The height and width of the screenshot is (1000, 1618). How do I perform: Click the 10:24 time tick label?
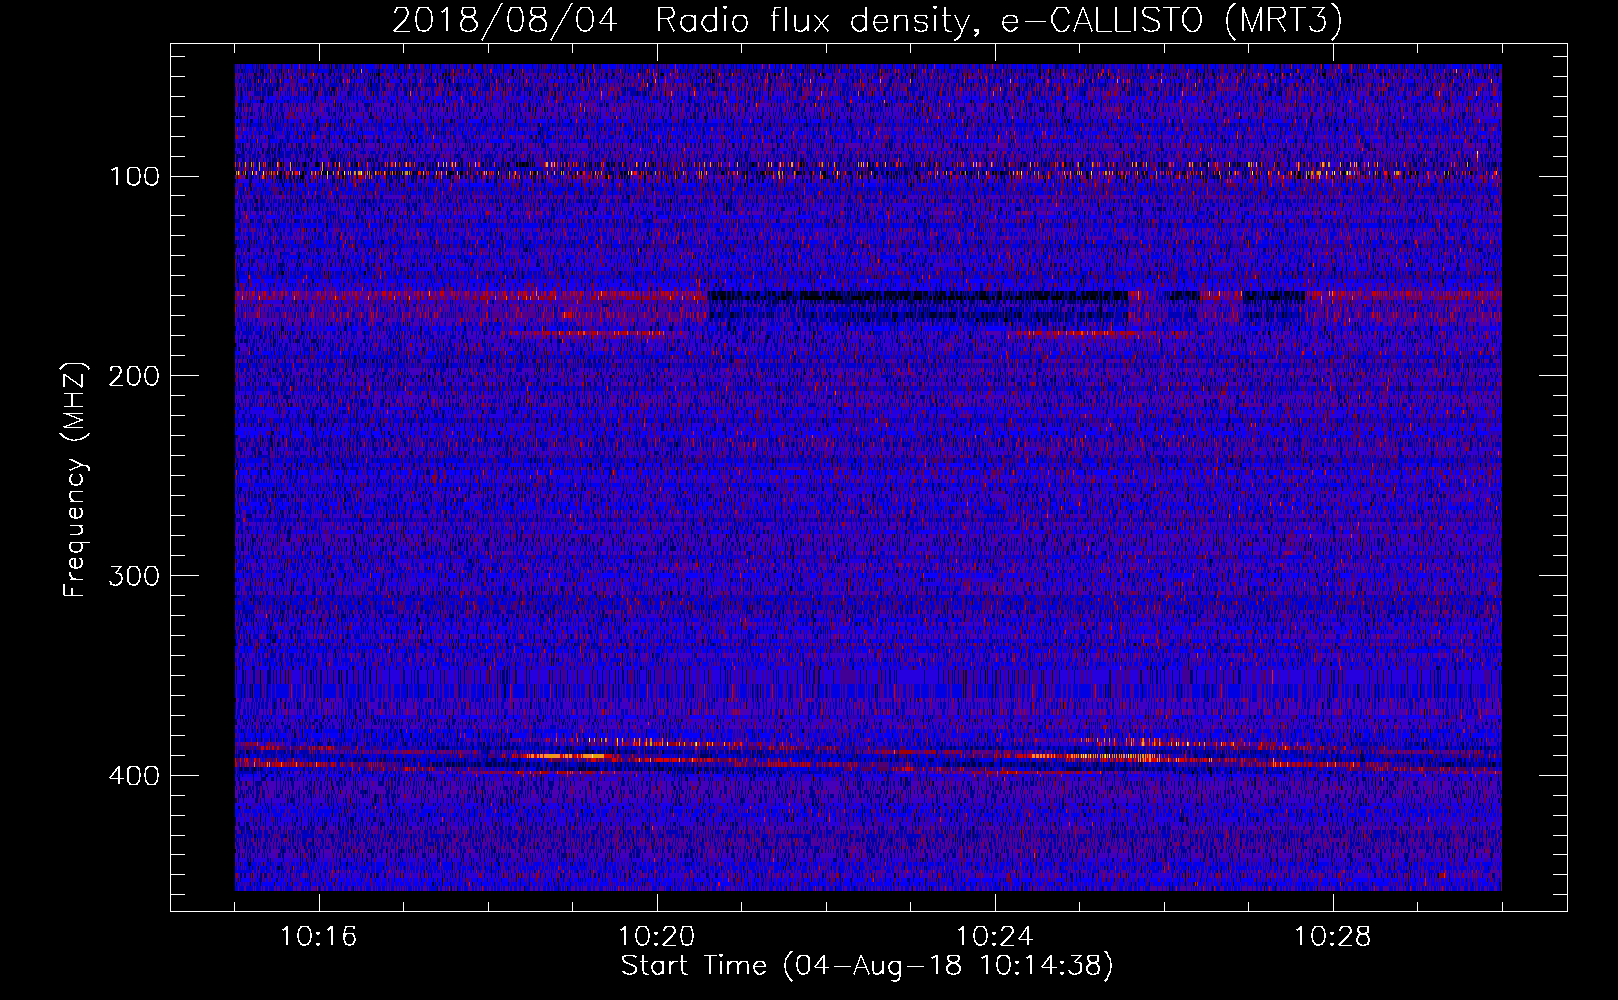click(x=995, y=937)
